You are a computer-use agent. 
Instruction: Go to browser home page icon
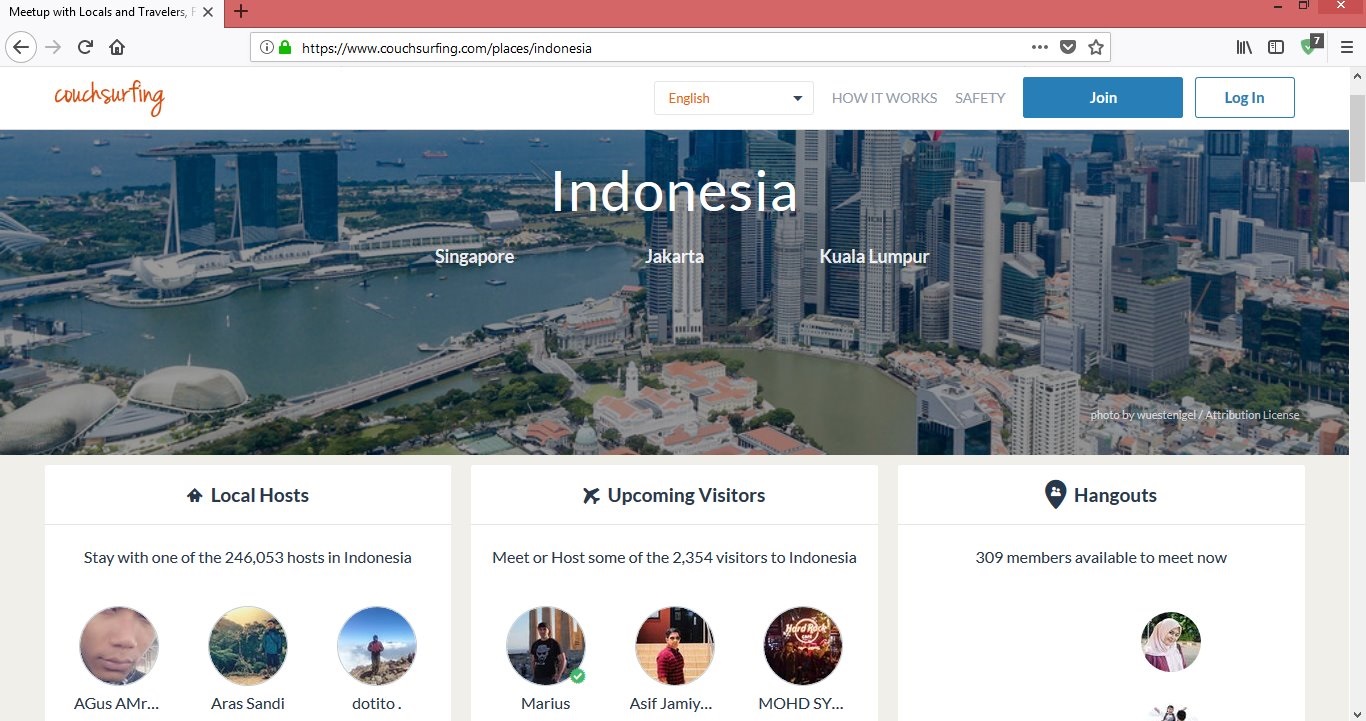tap(117, 47)
